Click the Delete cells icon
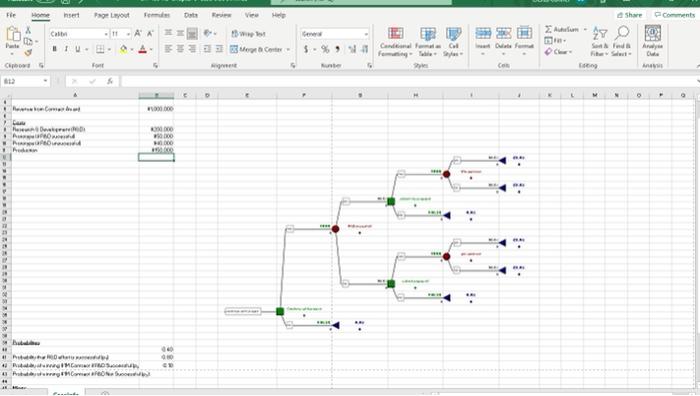Screen dimensions: 700x396 (503, 34)
